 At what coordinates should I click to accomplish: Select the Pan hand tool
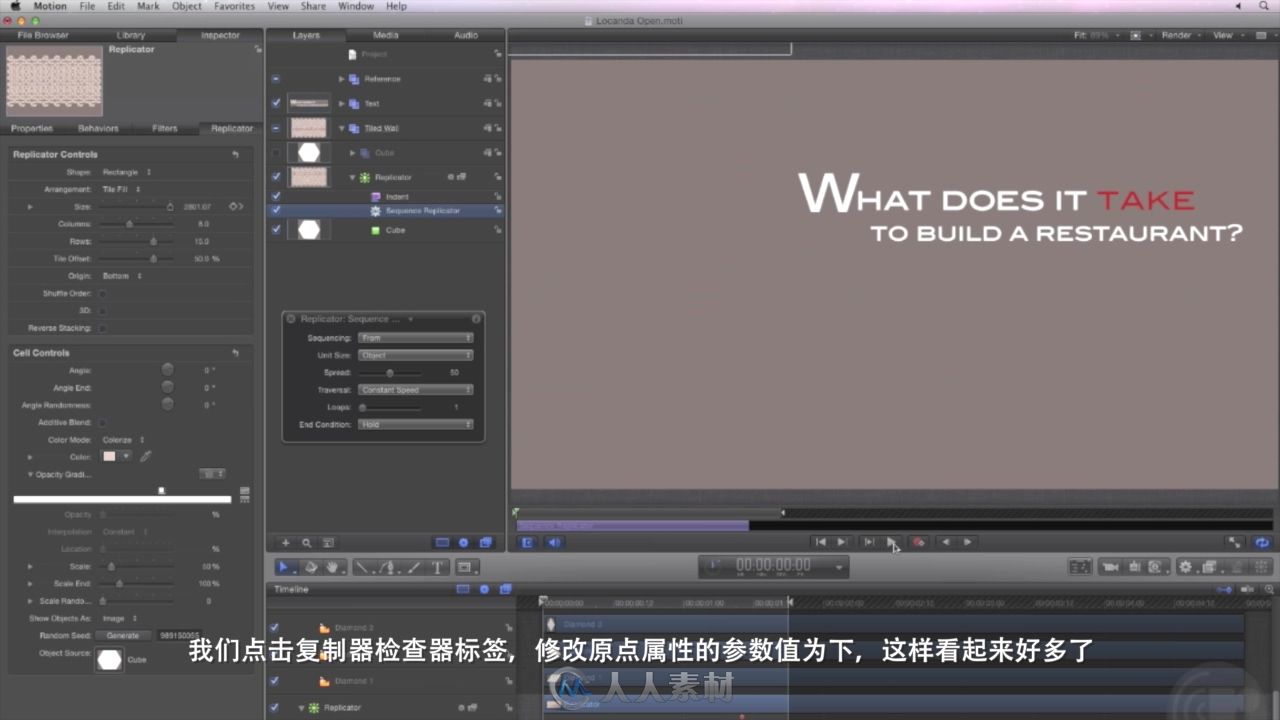(x=332, y=567)
